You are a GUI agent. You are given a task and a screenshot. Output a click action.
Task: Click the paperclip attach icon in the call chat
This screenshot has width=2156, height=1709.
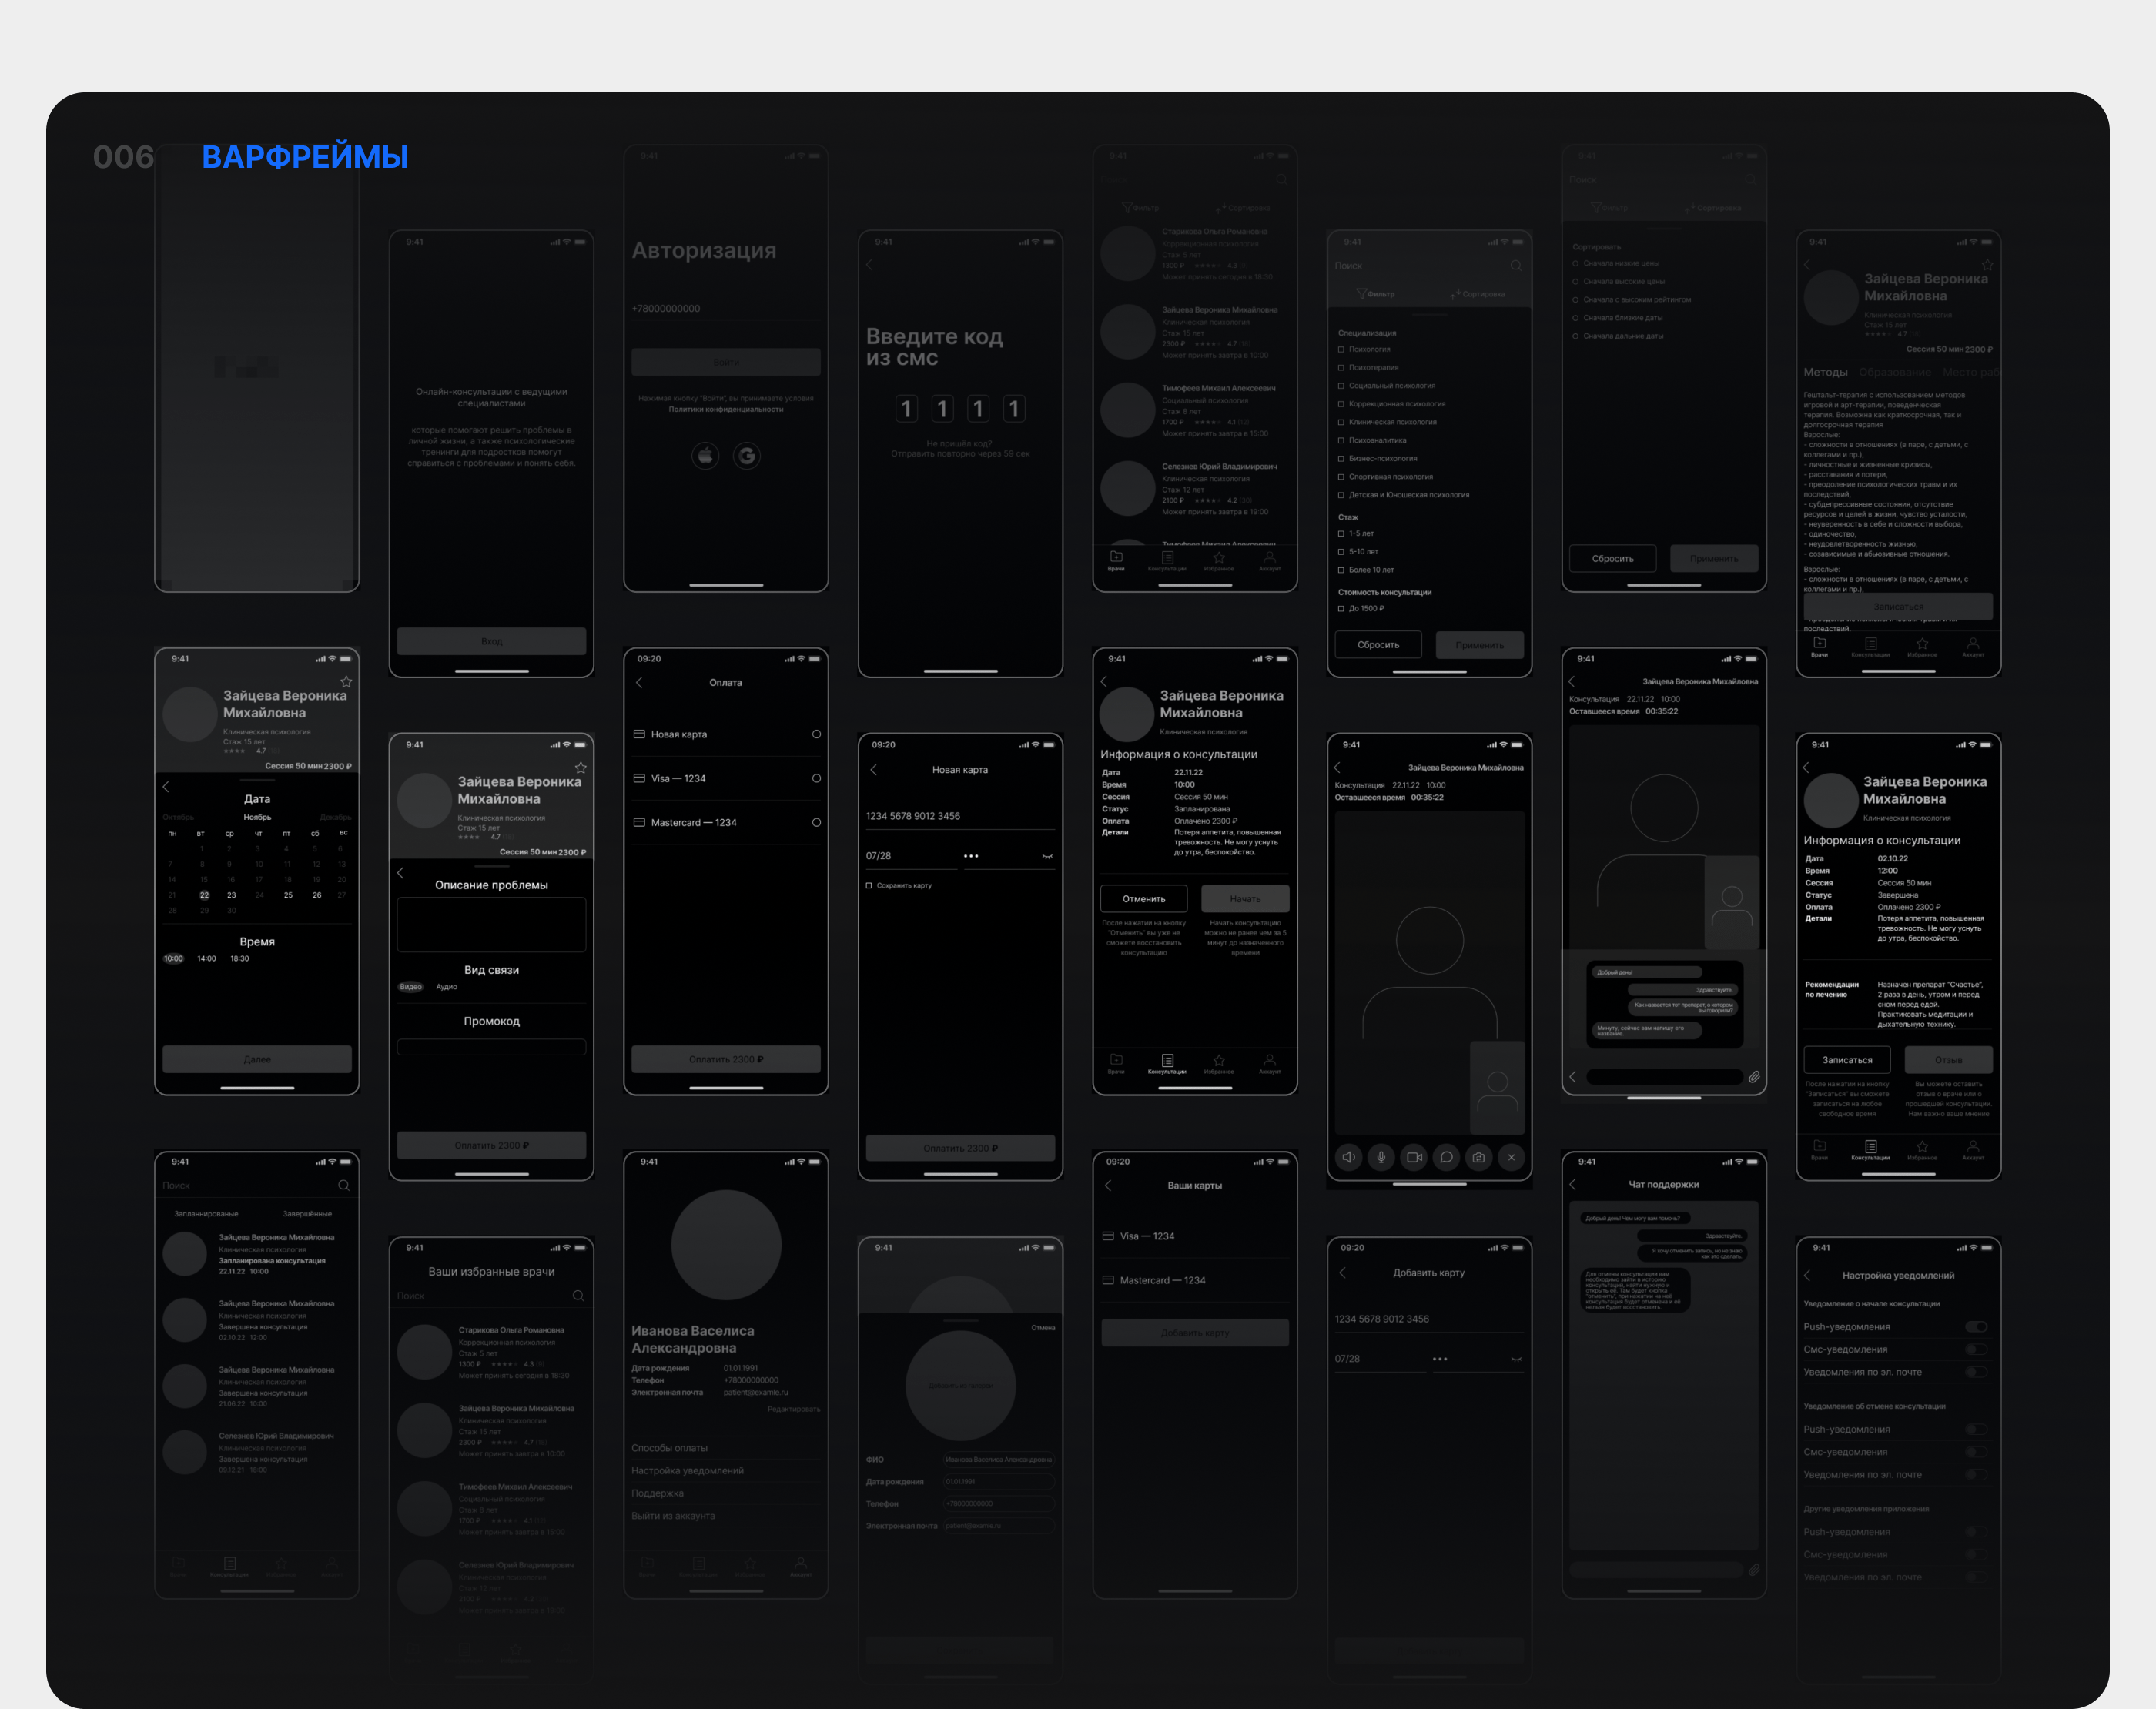[x=1754, y=1077]
